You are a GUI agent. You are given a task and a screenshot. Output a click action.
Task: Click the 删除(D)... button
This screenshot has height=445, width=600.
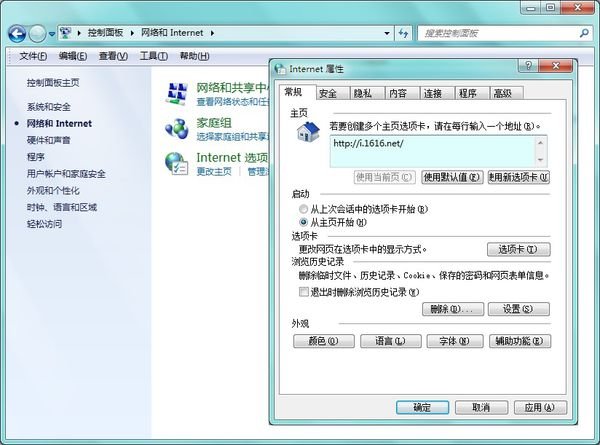pyautogui.click(x=453, y=309)
